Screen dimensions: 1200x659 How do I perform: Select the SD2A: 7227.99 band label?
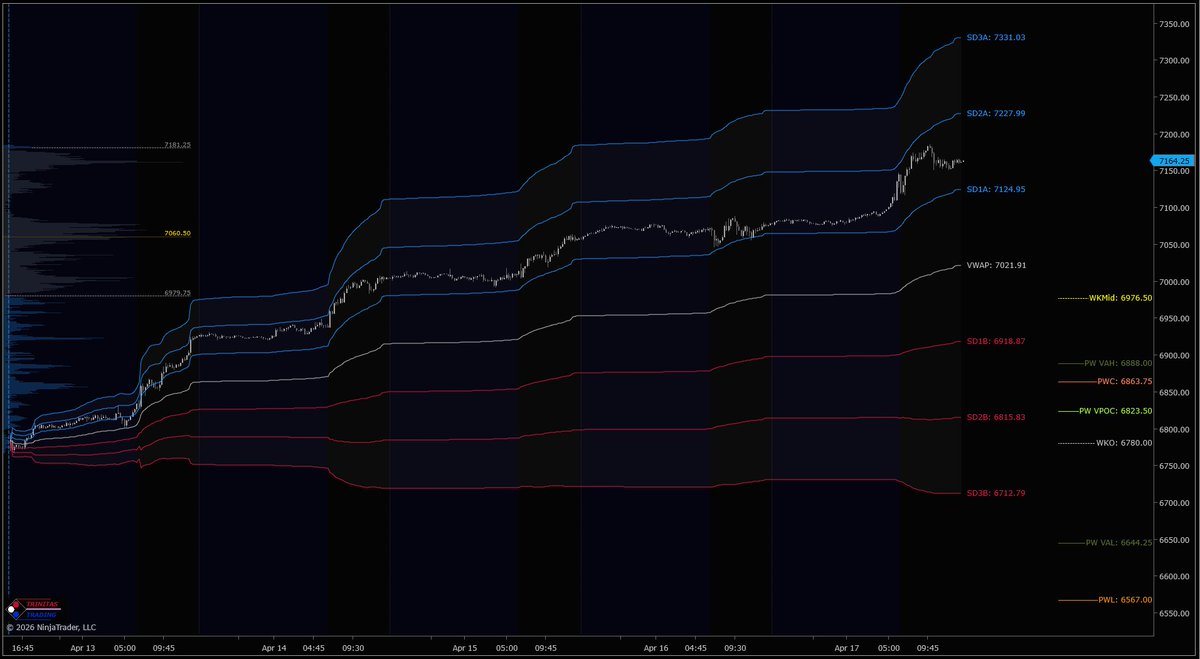(x=996, y=113)
